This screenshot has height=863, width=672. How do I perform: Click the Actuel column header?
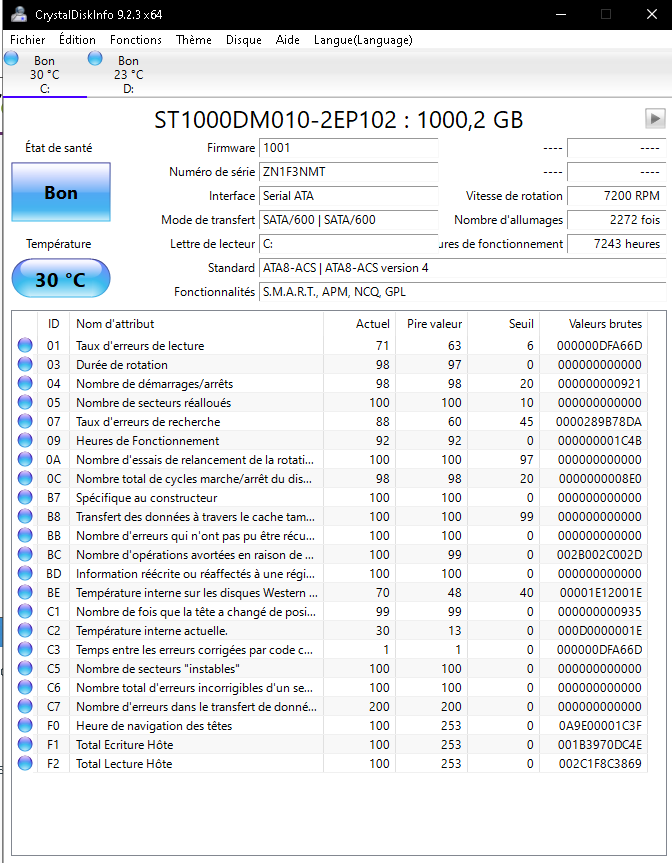point(359,324)
